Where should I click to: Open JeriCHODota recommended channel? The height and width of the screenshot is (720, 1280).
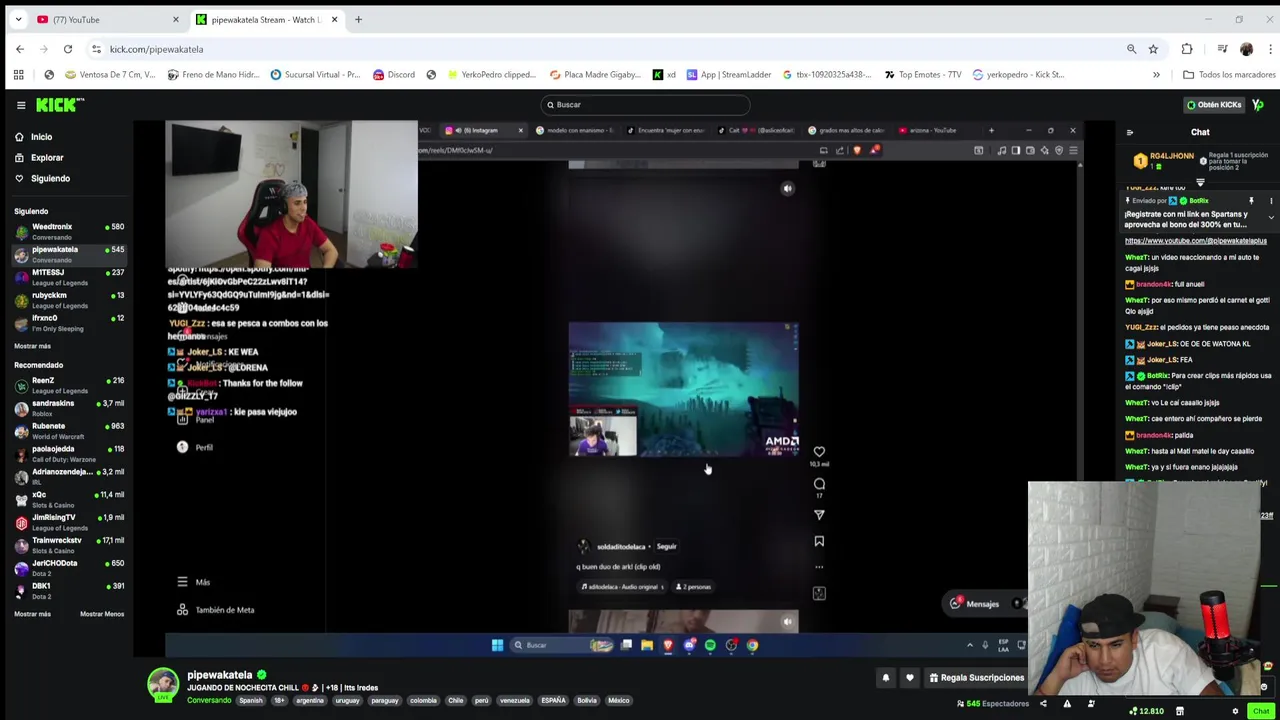pyautogui.click(x=68, y=568)
